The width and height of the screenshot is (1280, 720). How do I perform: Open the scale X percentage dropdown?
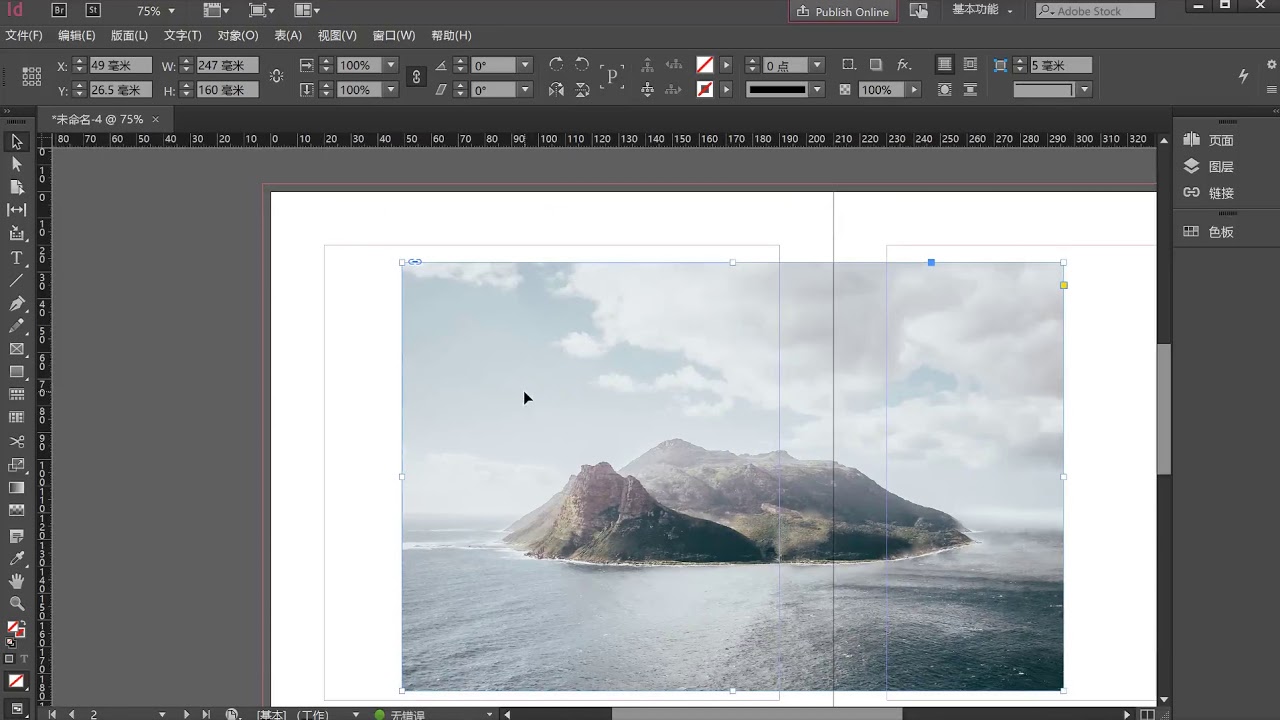click(x=389, y=65)
